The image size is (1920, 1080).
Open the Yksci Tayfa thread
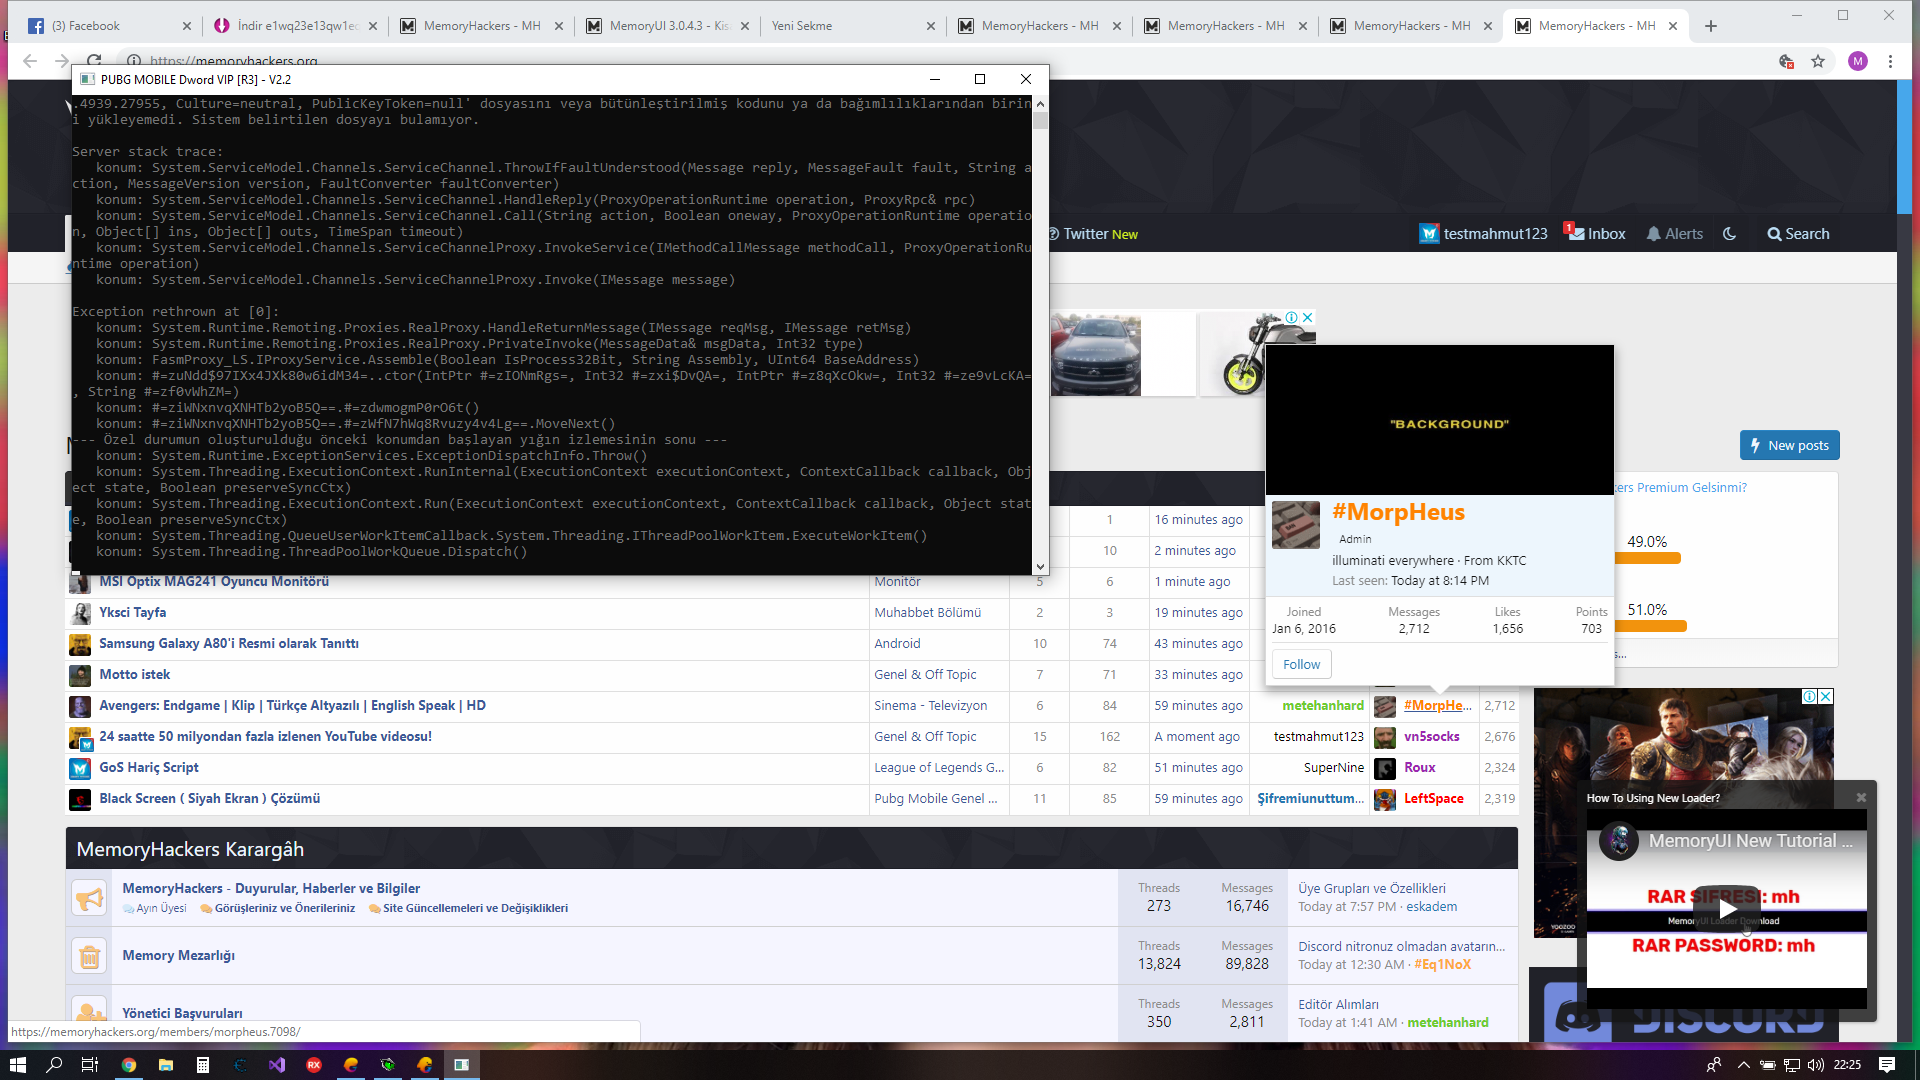click(x=133, y=613)
